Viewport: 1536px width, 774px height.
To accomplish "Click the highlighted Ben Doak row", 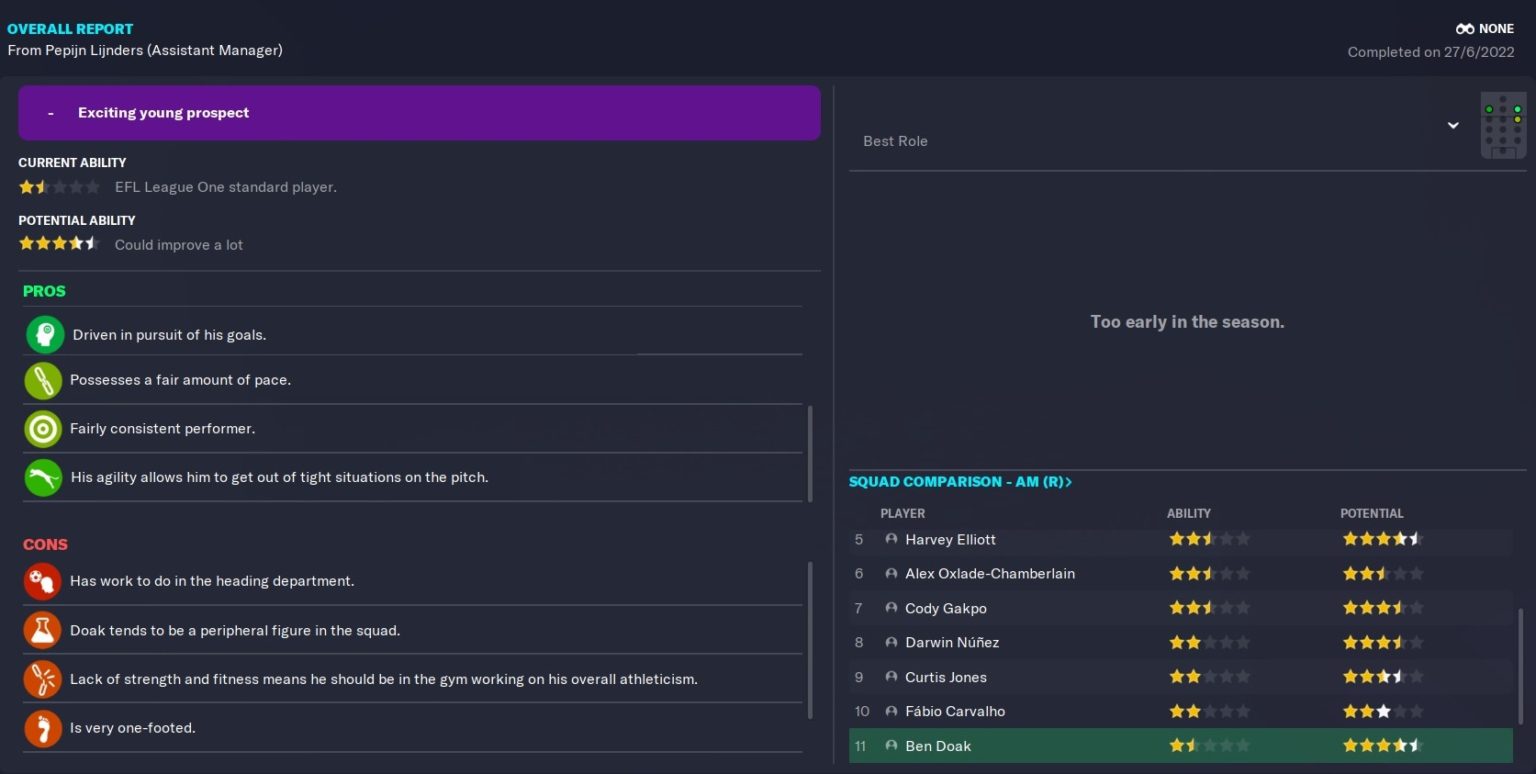I will click(x=1180, y=746).
